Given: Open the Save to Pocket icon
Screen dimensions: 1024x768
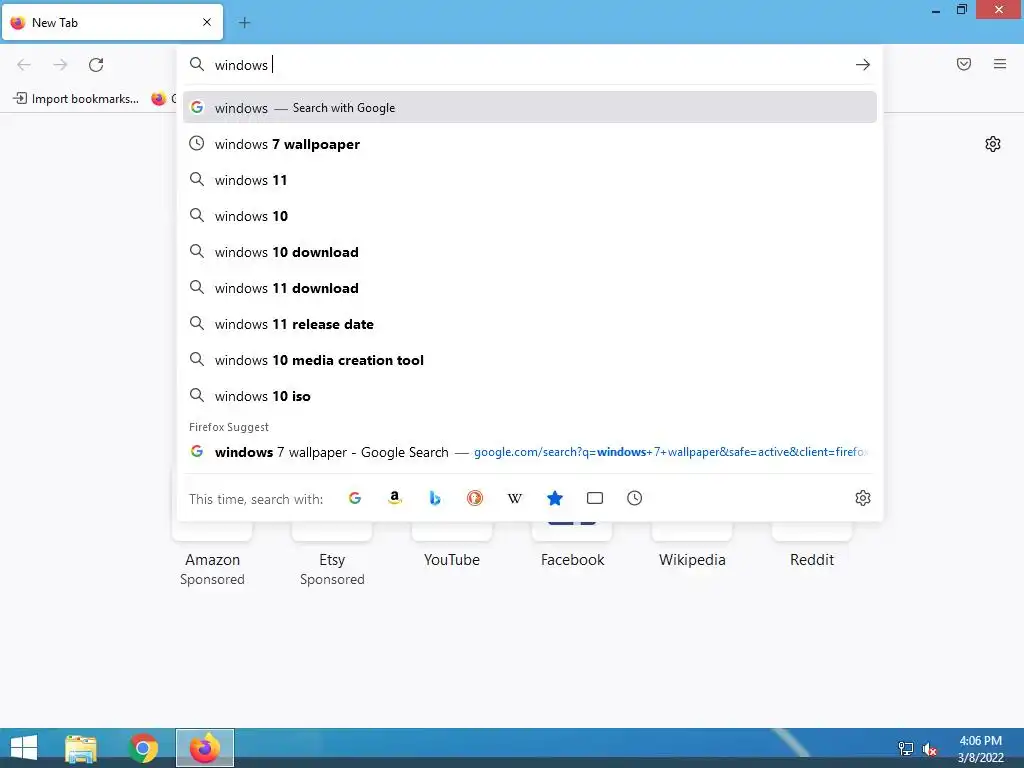Looking at the screenshot, I should (964, 64).
